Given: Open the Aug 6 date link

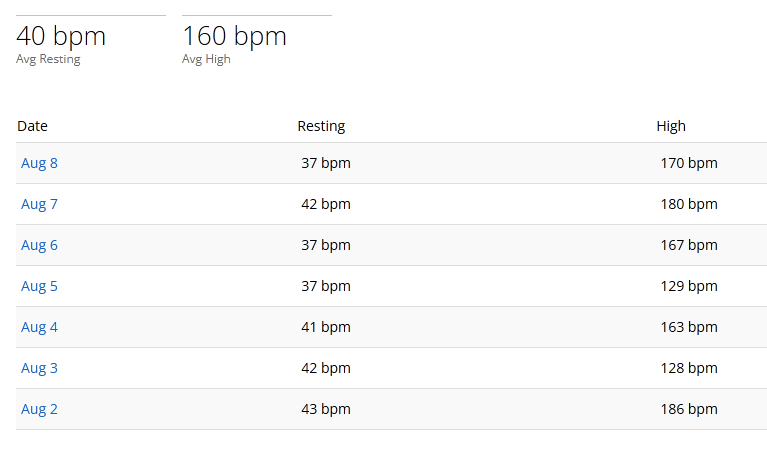Looking at the screenshot, I should pyautogui.click(x=39, y=245).
